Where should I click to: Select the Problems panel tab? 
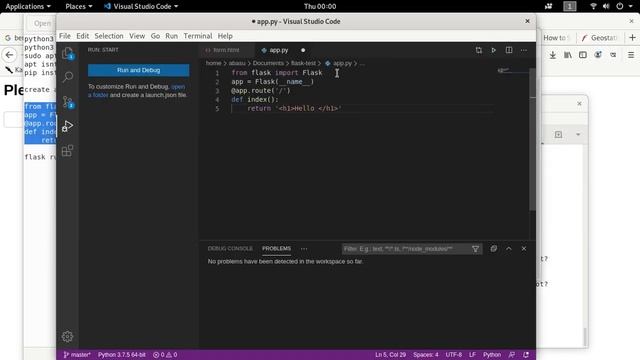276,249
